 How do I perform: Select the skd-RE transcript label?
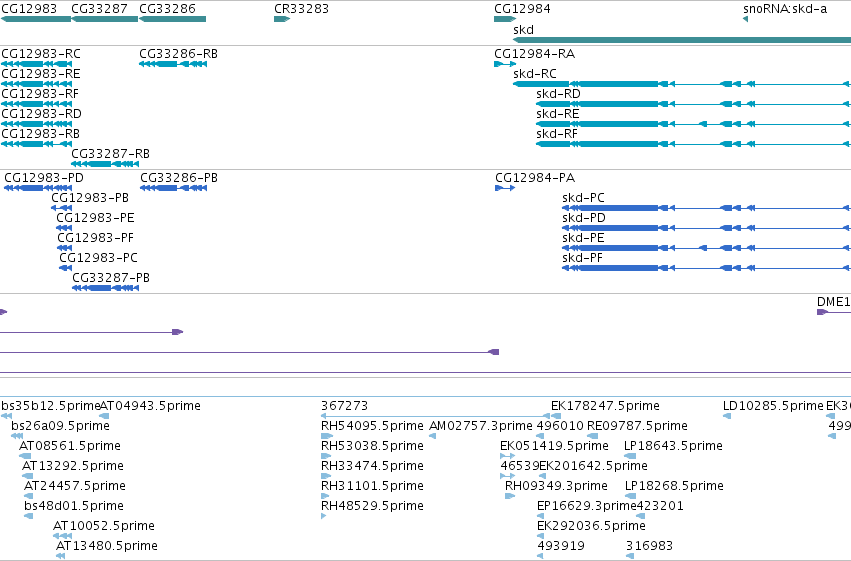[x=557, y=114]
